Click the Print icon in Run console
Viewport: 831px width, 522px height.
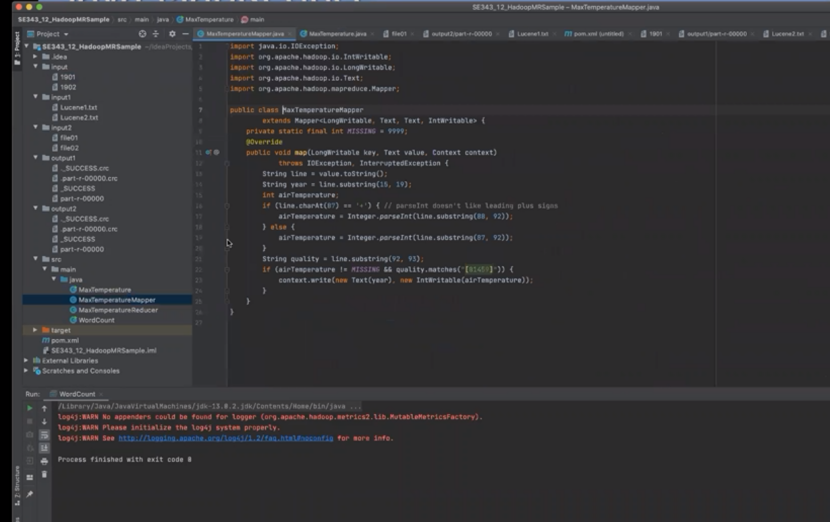[45, 461]
